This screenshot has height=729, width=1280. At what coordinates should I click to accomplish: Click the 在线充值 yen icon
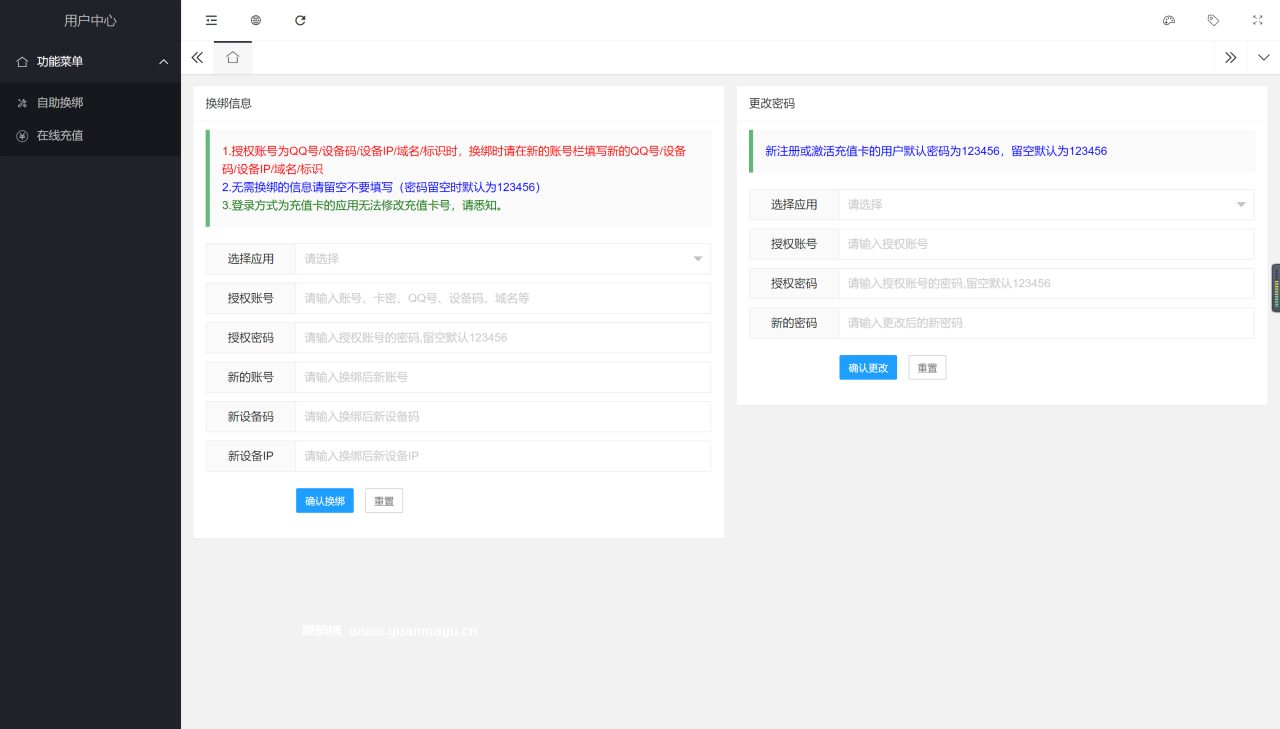pos(22,136)
